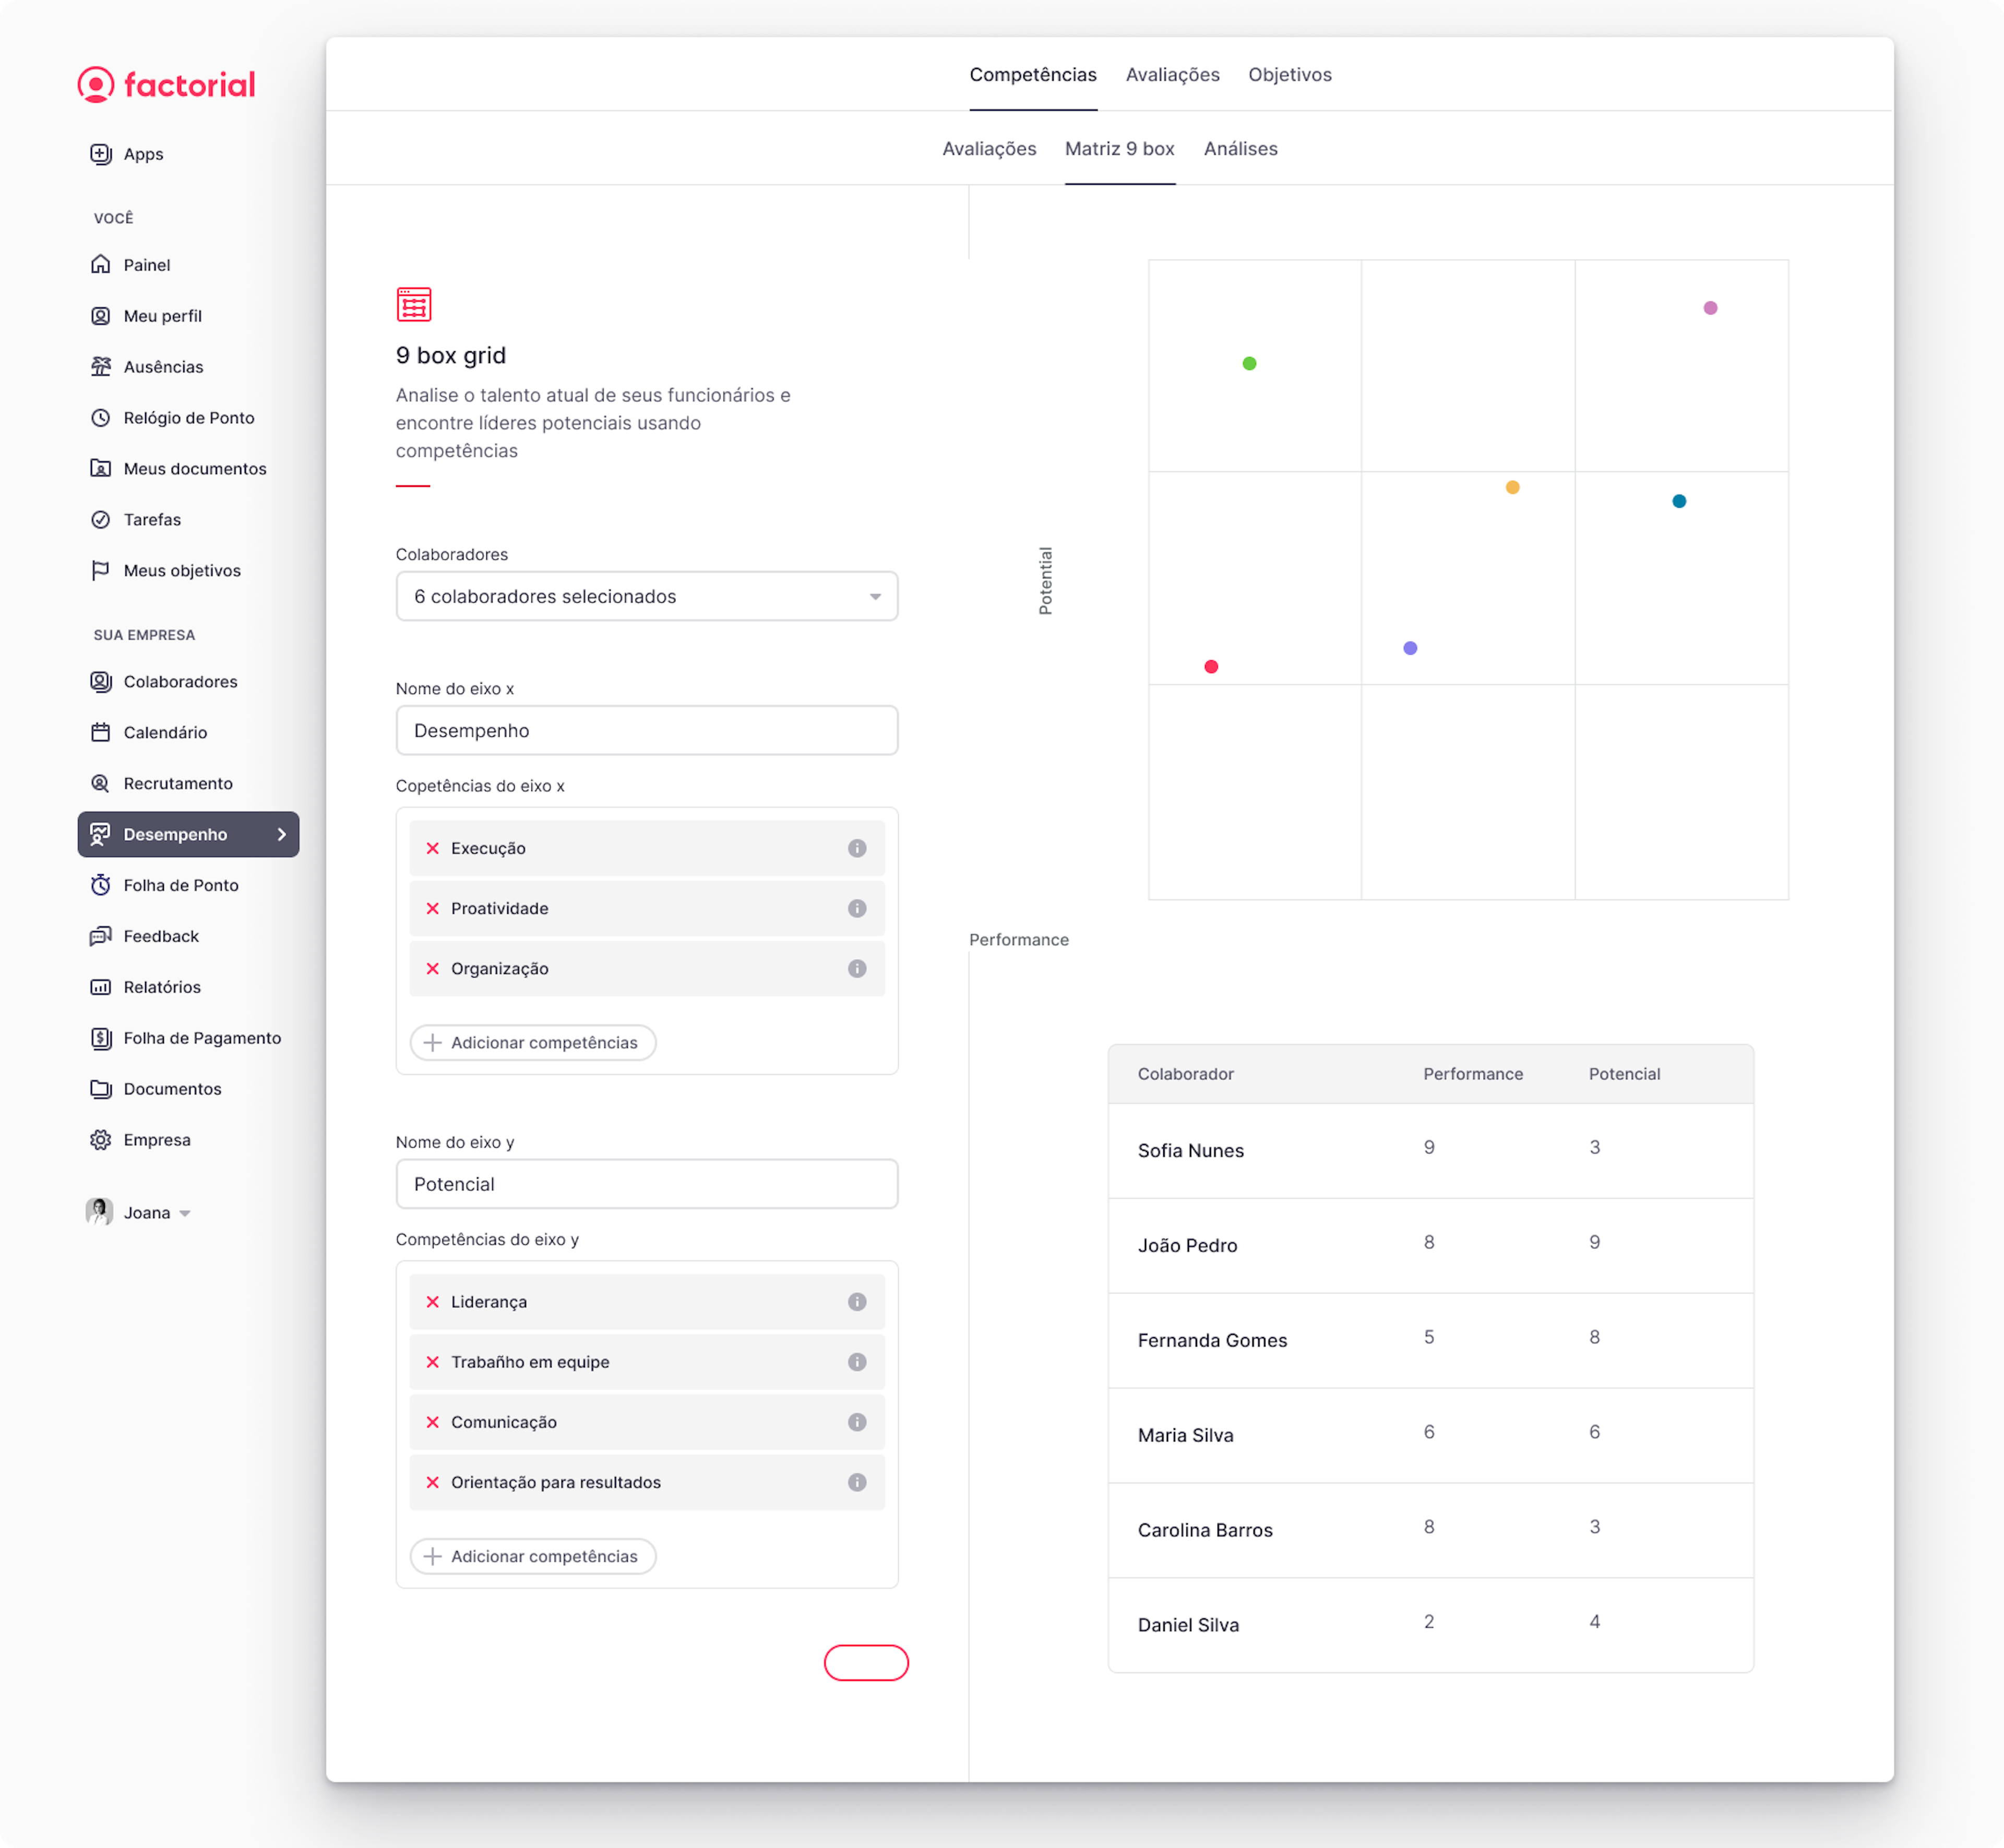Open Painel home icon
Viewport: 2004px width, 1848px height.
point(101,265)
